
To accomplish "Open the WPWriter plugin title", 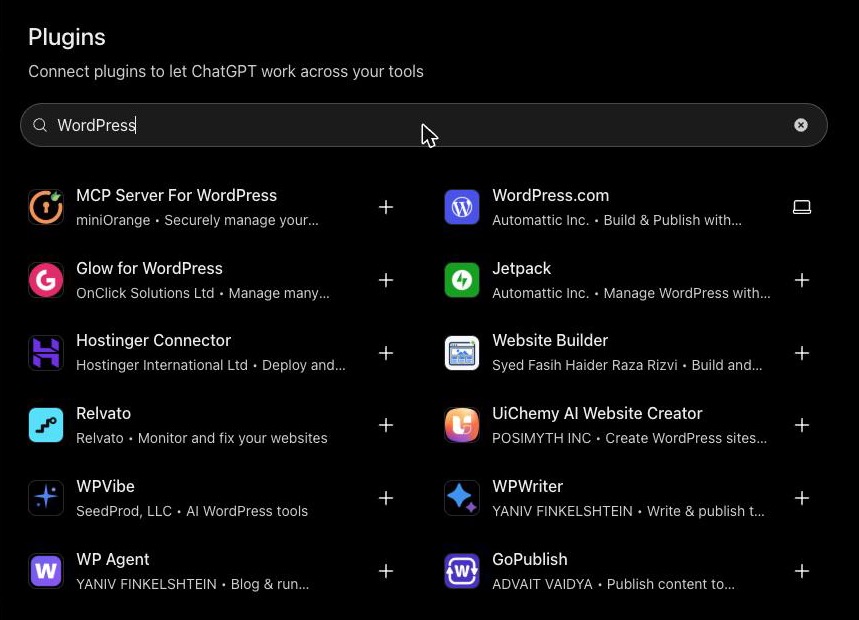I will [x=528, y=486].
